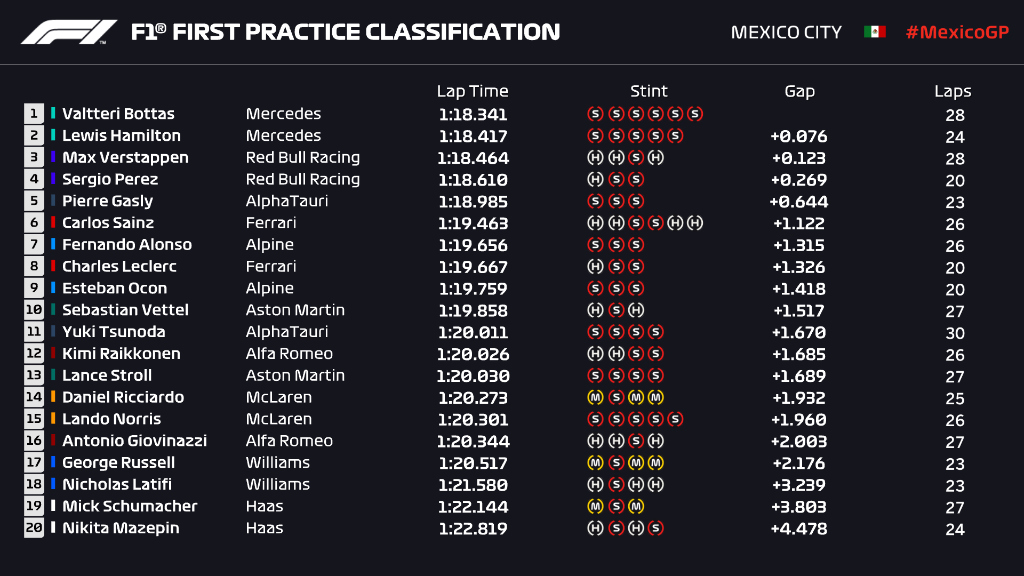
Task: Select driver name Valtteri Bottas
Action: (118, 114)
